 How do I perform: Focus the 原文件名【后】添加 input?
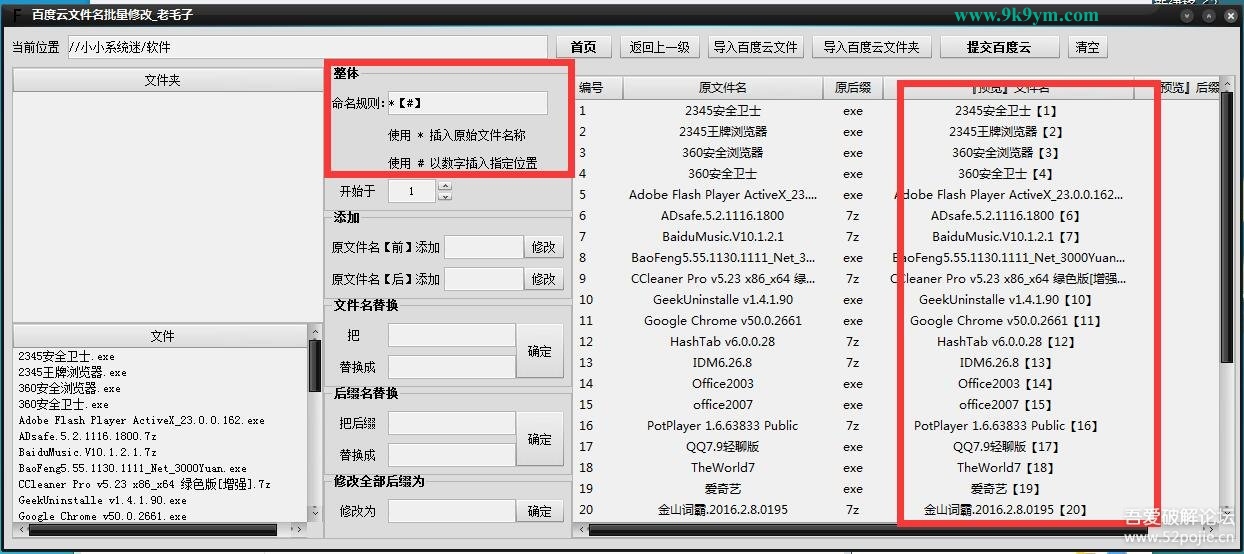point(483,279)
